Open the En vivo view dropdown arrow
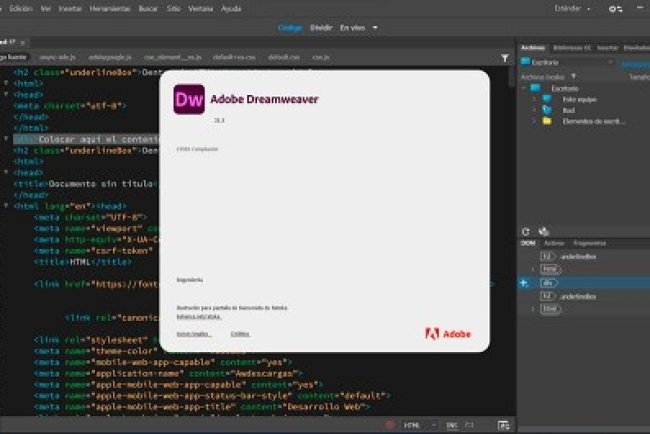The width and height of the screenshot is (650, 434). [375, 28]
